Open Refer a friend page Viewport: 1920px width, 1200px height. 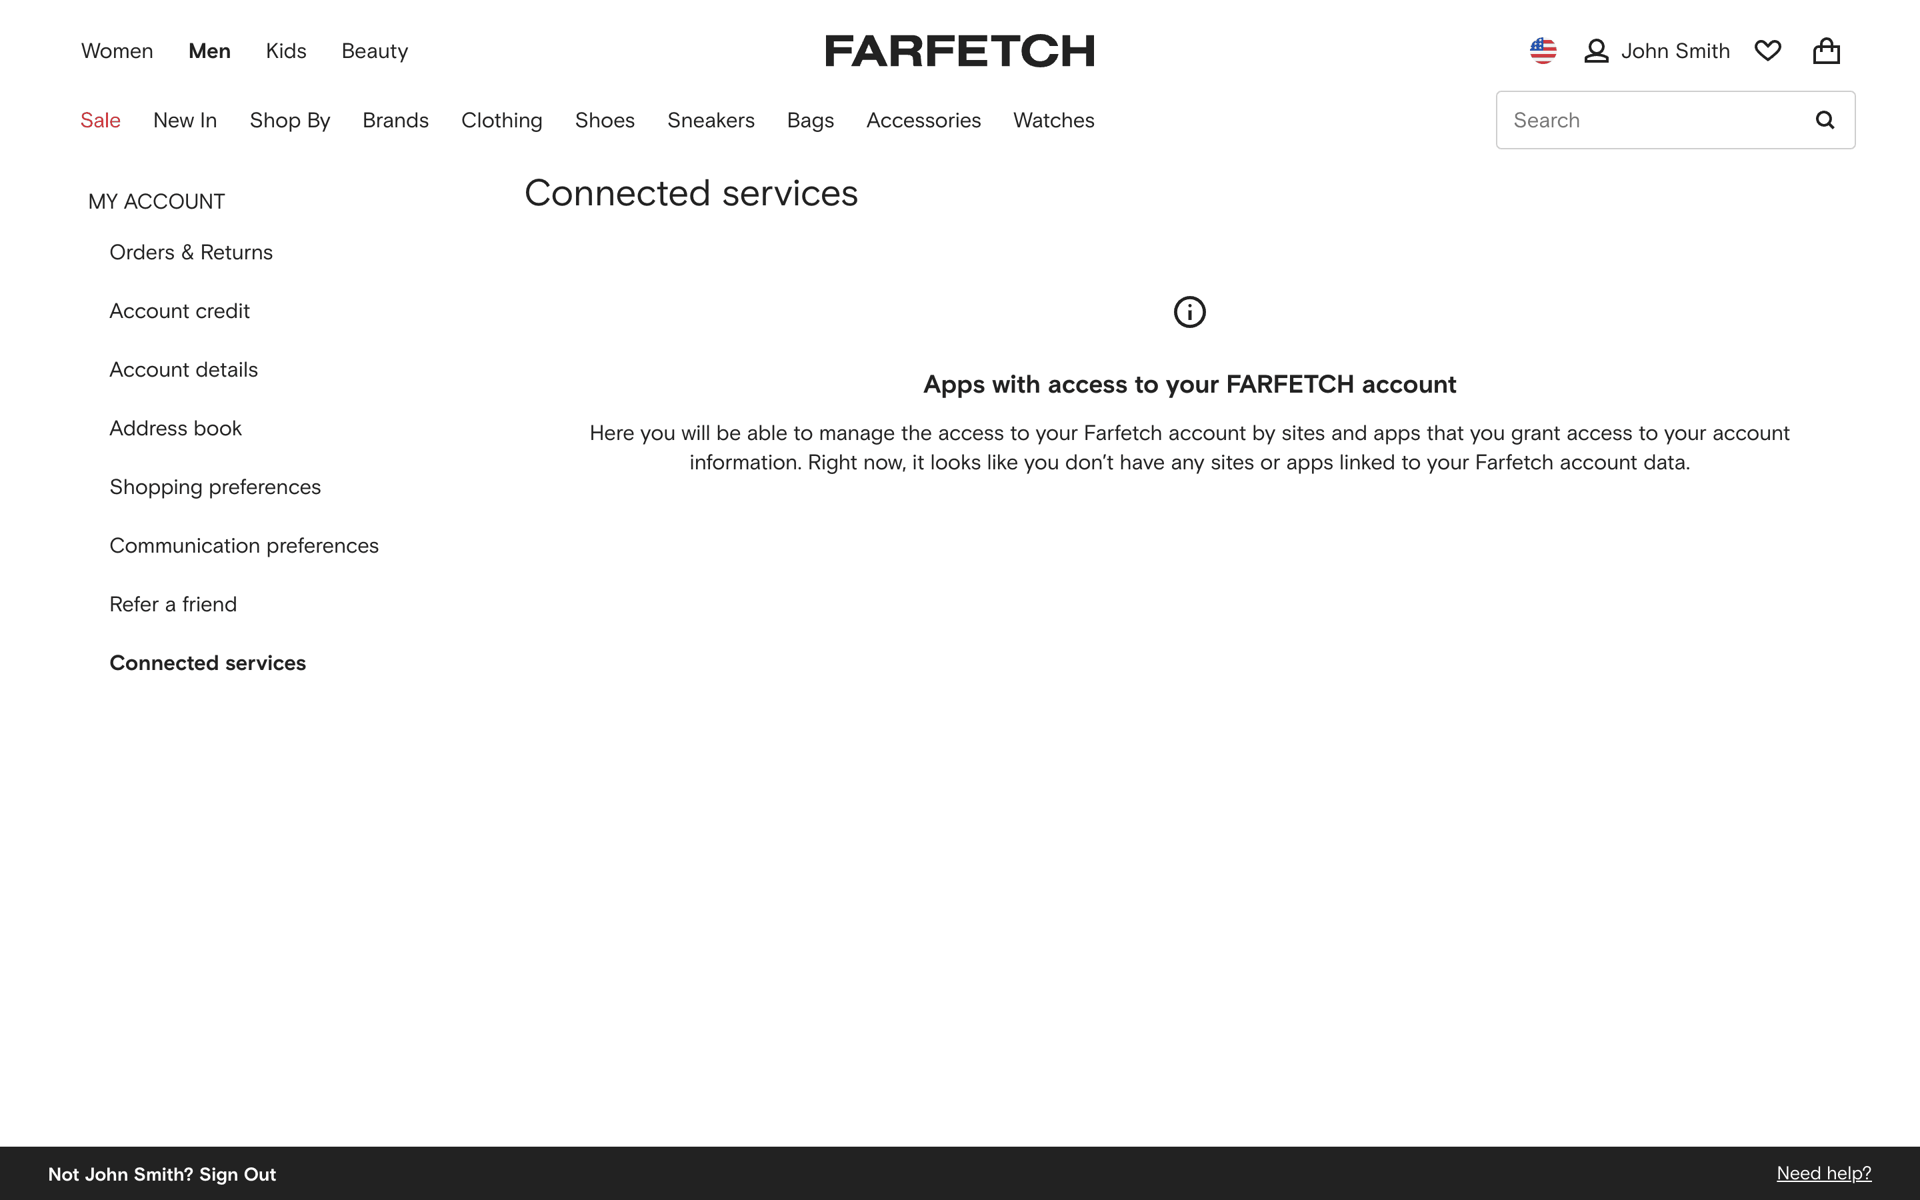pos(173,604)
